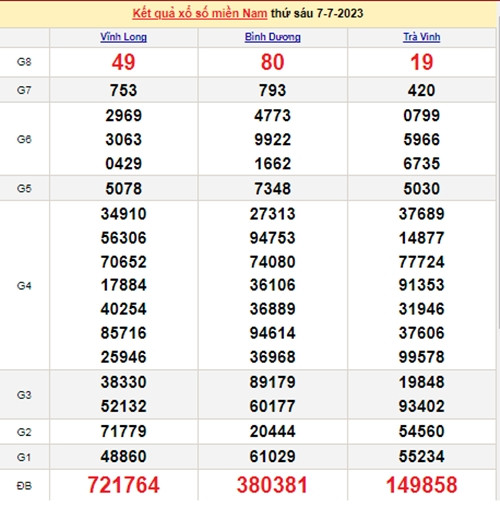This screenshot has width=500, height=507.
Task: Click G4 number 25946 under Vĩnh Long
Action: pos(124,357)
